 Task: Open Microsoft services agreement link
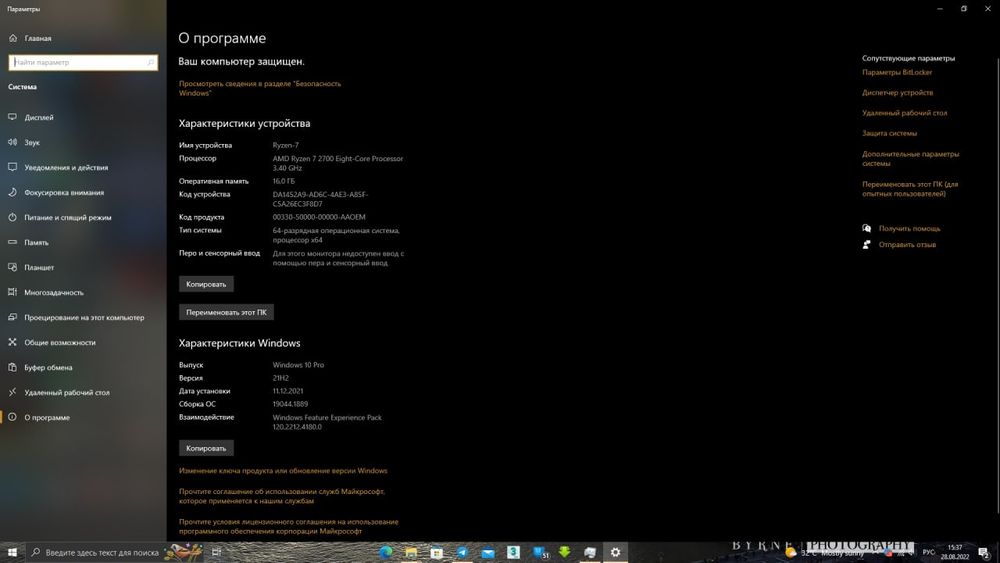282,496
